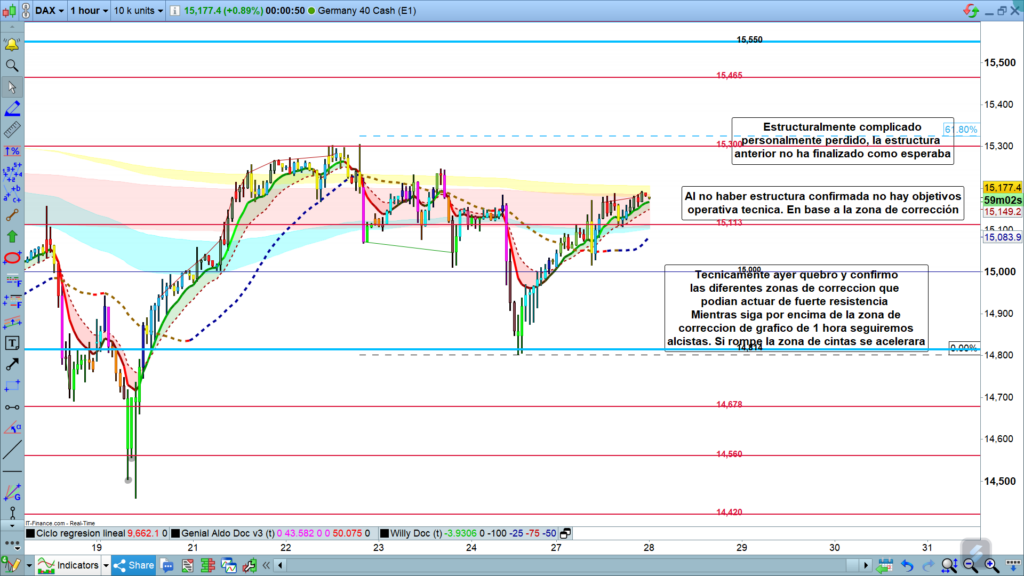Expand the 10 k units dropdown
1024x576 pixels.
coord(138,10)
